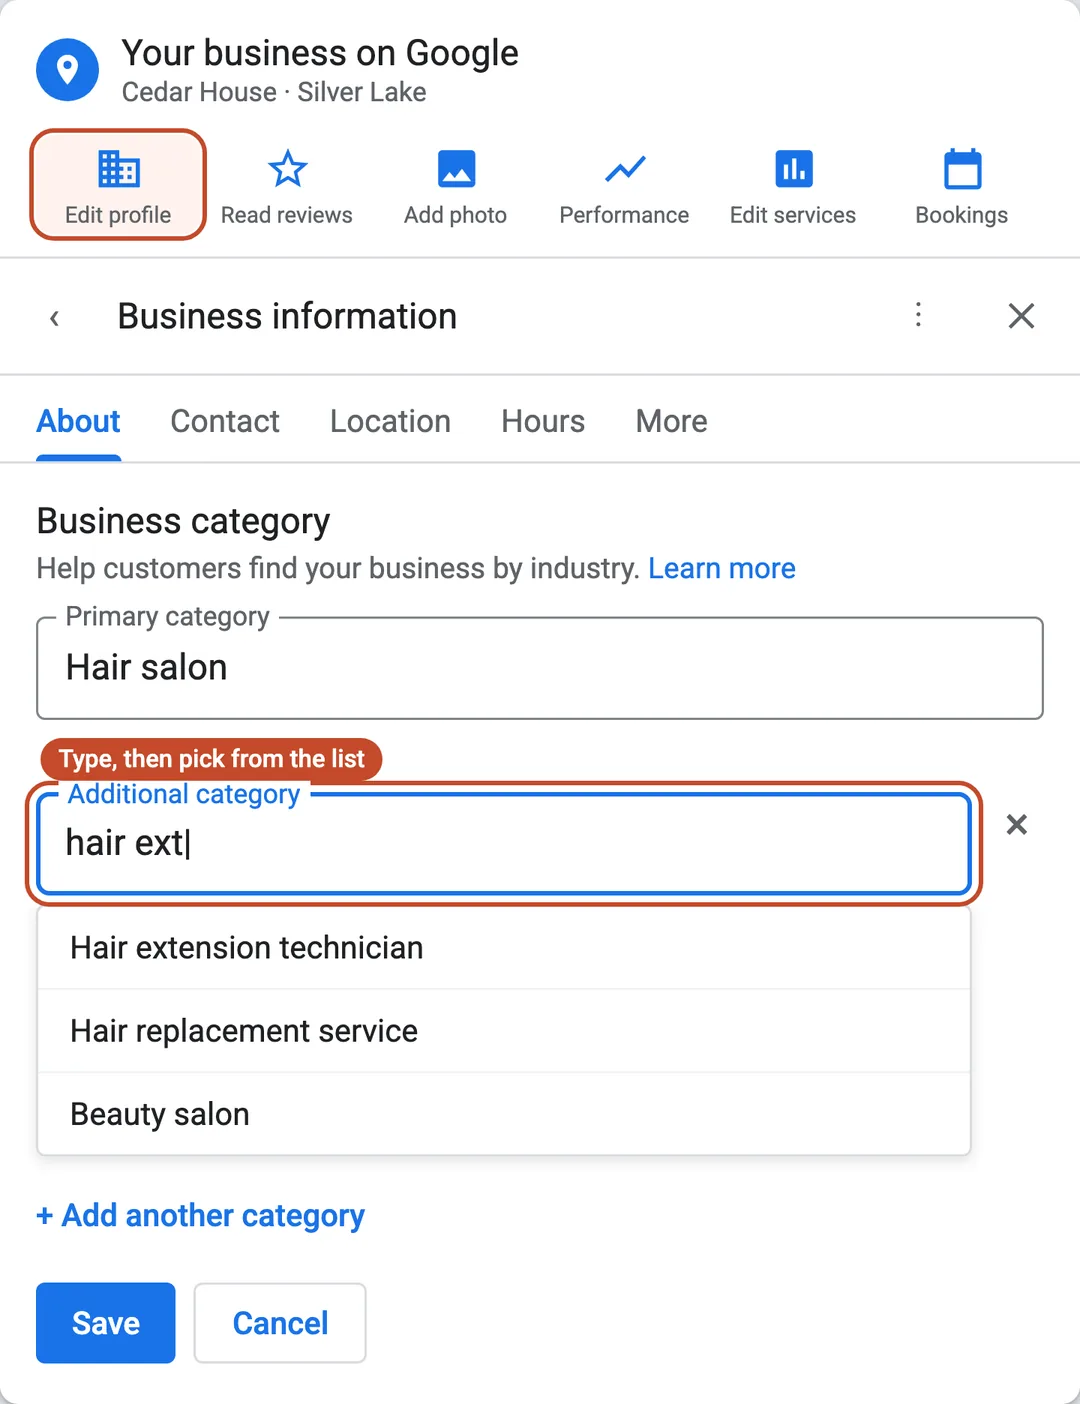The height and width of the screenshot is (1404, 1080).
Task: Switch to the Location tab
Action: click(390, 421)
